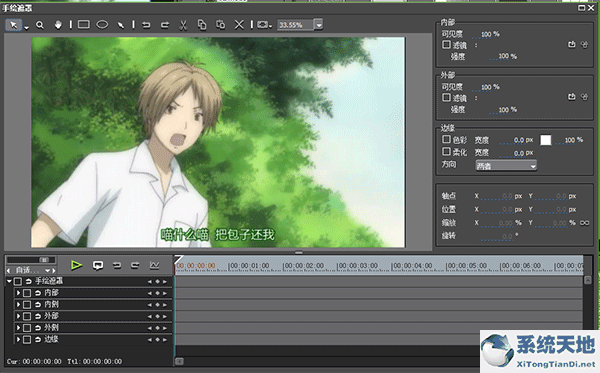600x373 pixels.
Task: Click the timeline vertical scrollbar thumb
Action: [x=588, y=280]
